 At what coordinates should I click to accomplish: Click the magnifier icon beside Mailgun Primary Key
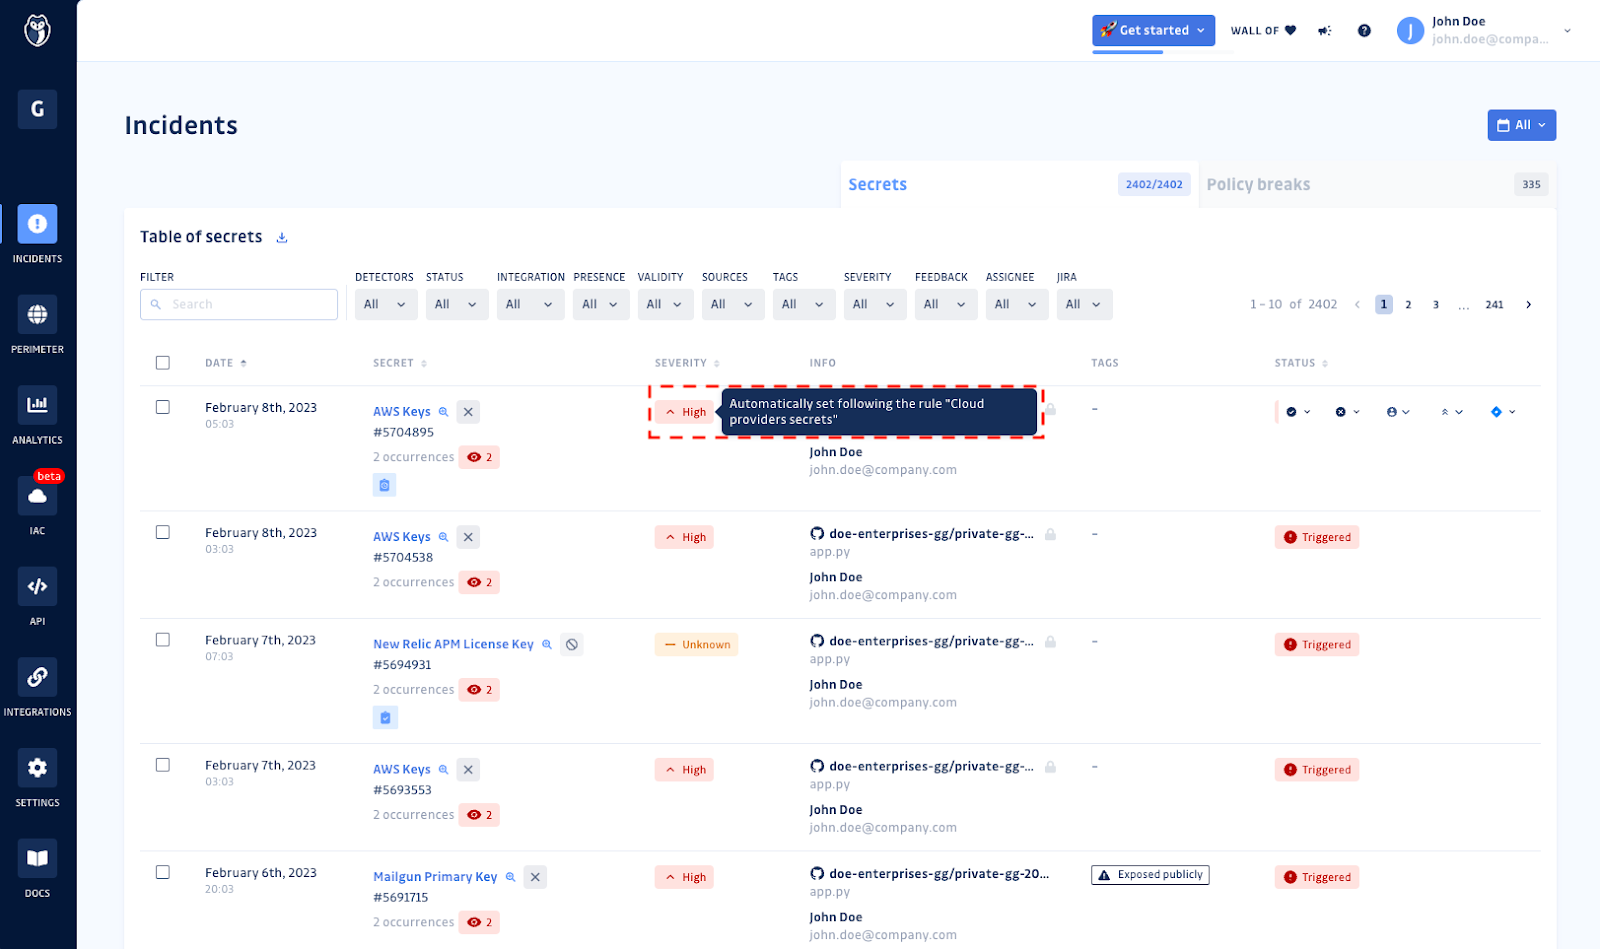point(511,877)
